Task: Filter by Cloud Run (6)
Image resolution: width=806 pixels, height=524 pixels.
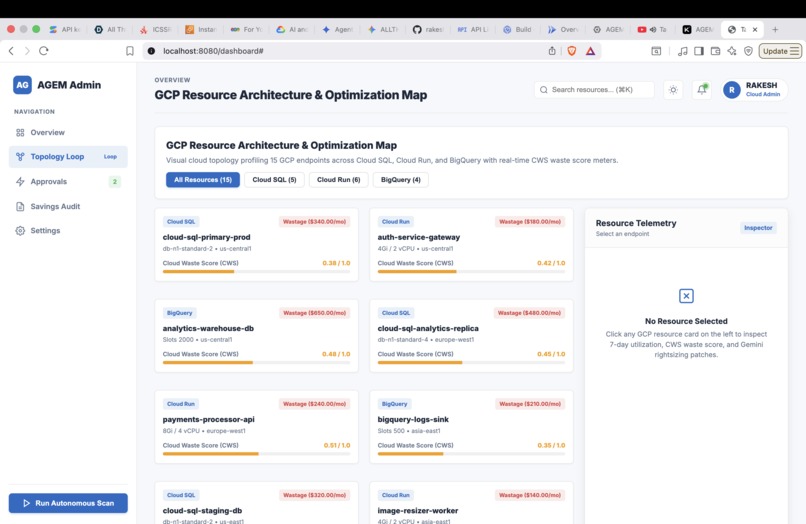Action: 338,179
